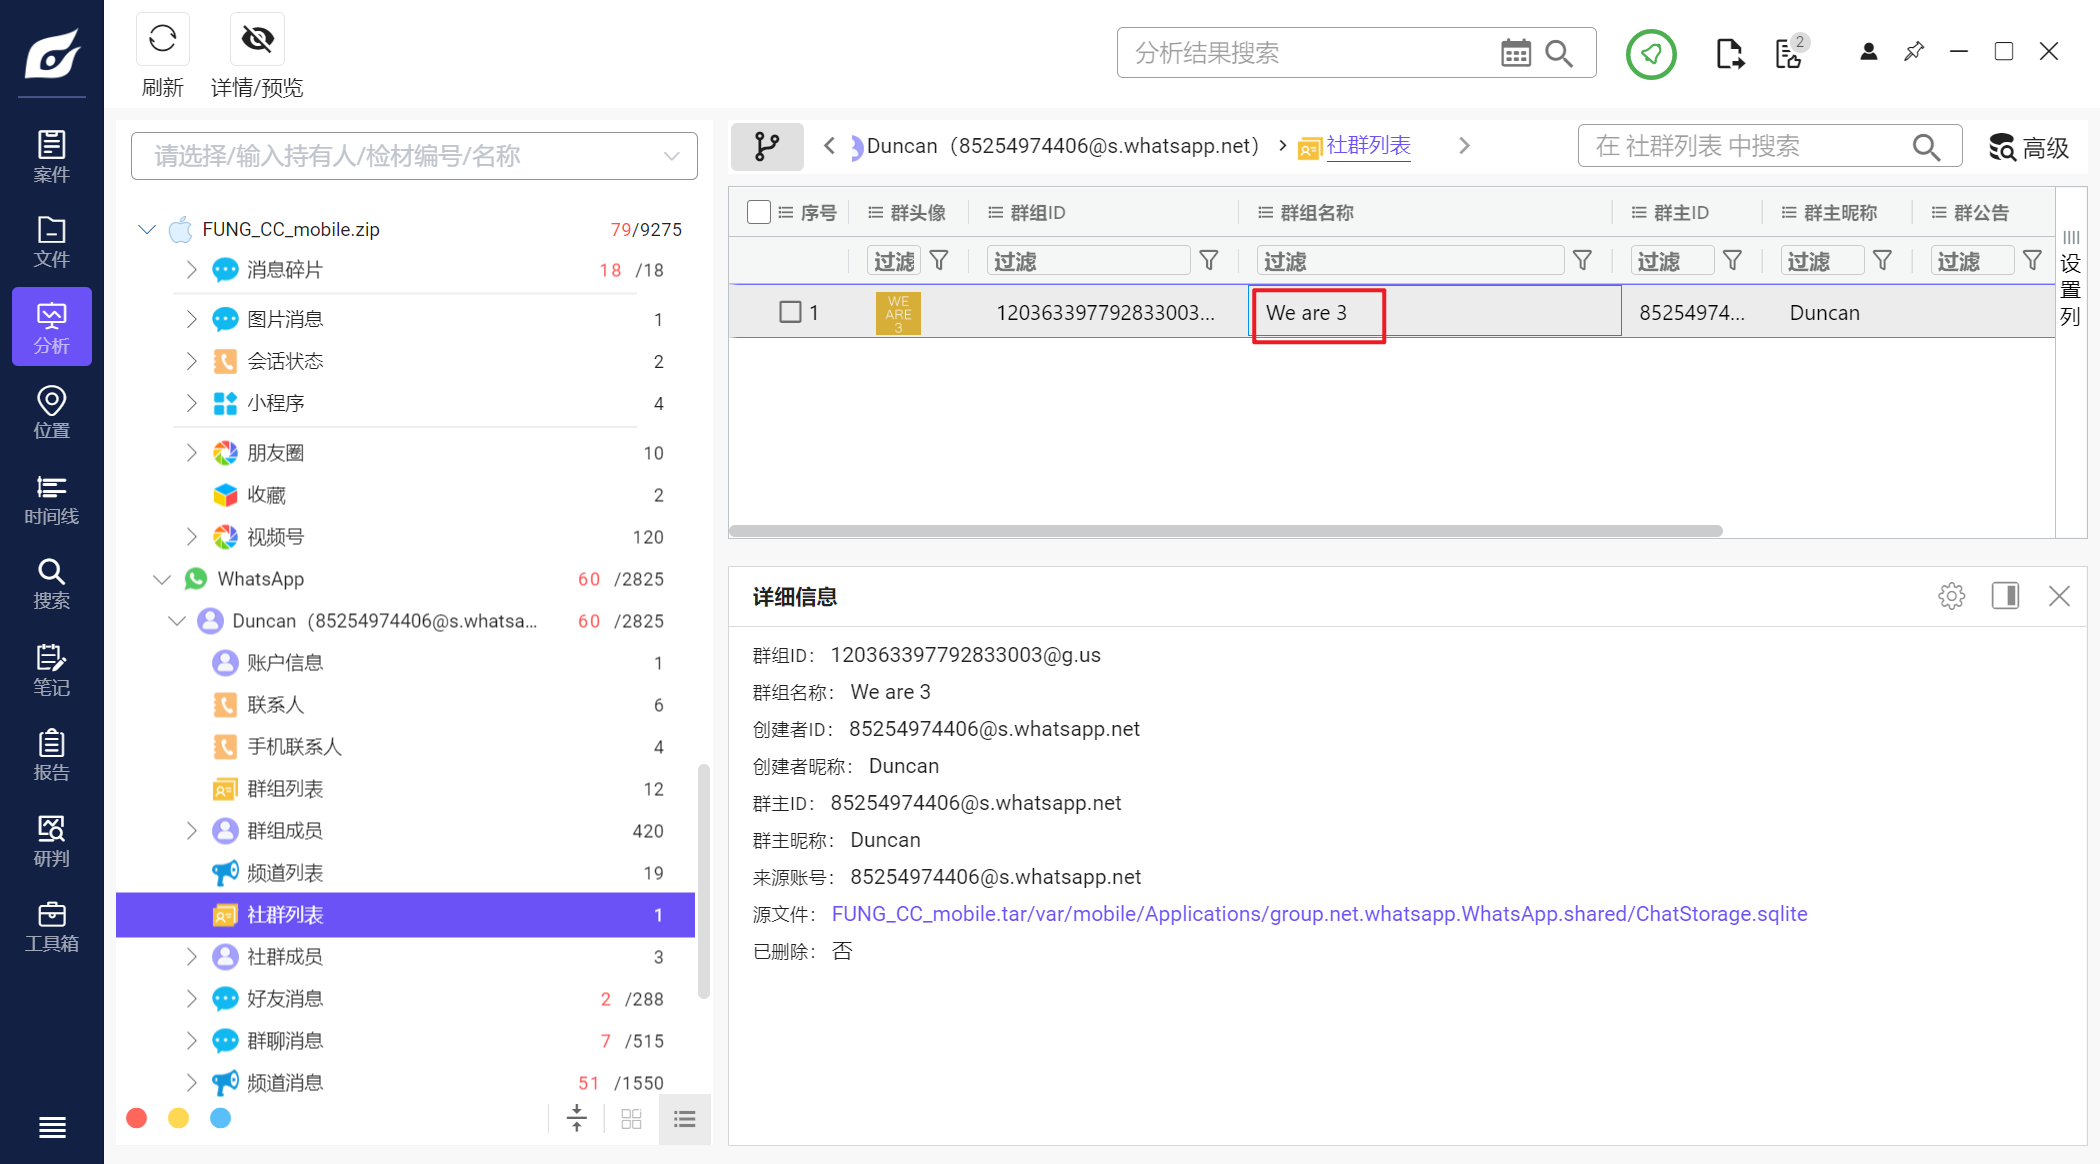Collapse the WhatsApp tree node
Image resolution: width=2100 pixels, height=1164 pixels.
point(162,579)
